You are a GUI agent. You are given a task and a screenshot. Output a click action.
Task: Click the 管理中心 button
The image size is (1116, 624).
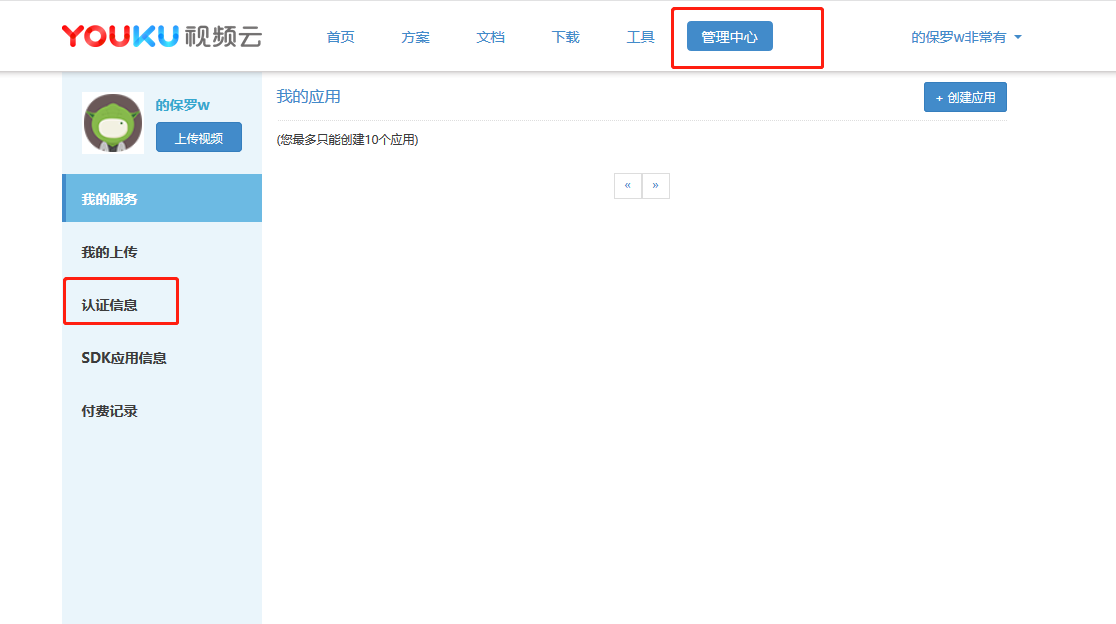pyautogui.click(x=729, y=37)
